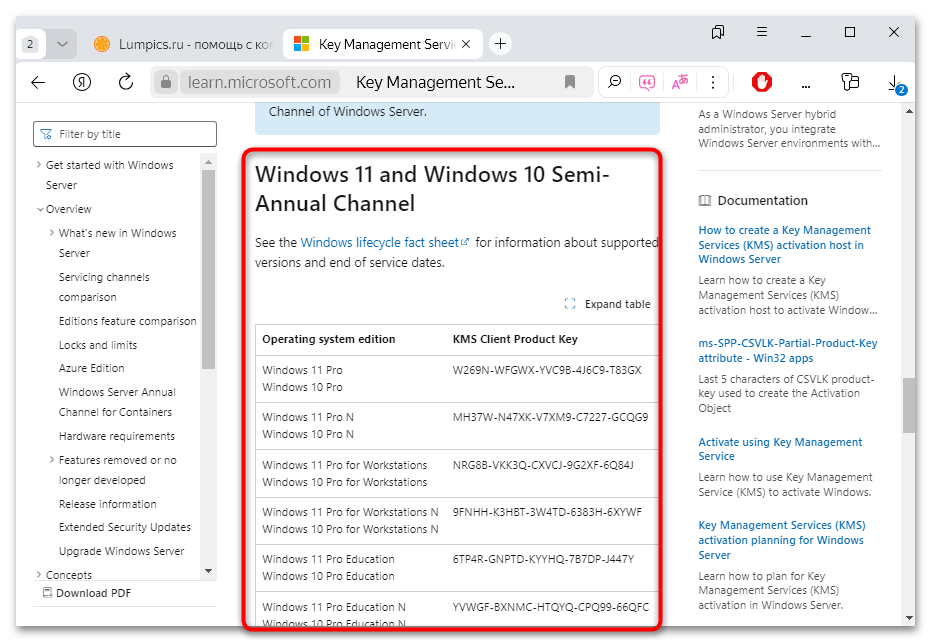Open Windows Server Annual Channel for Containers

[117, 402]
